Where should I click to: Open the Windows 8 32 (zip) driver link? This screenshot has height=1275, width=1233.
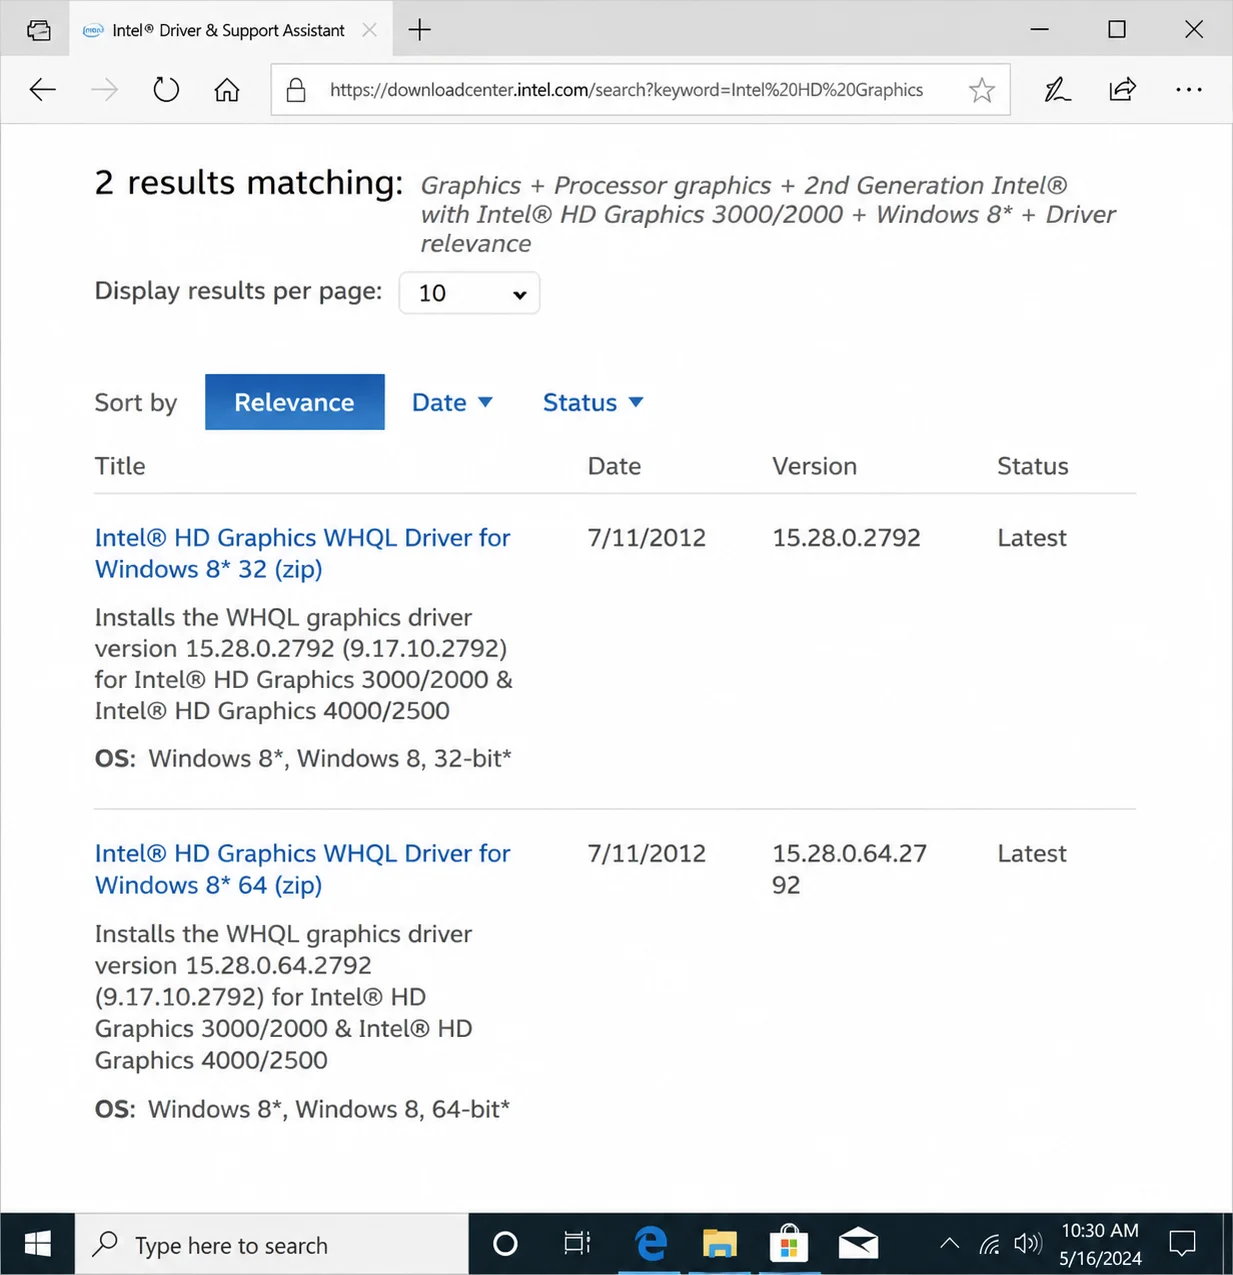[302, 553]
